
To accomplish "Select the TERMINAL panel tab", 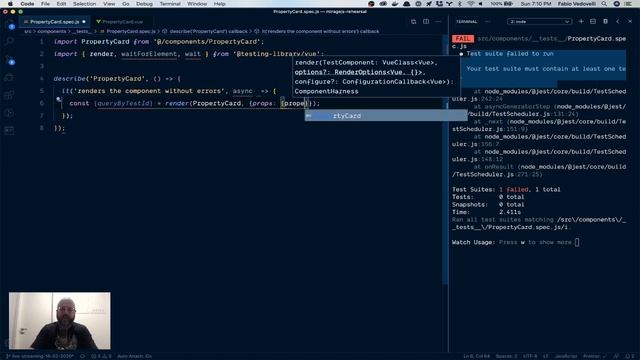I will coord(467,21).
